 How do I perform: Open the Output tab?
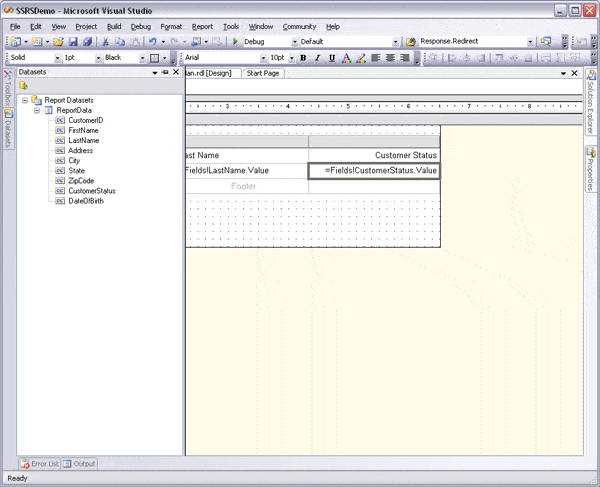point(79,464)
